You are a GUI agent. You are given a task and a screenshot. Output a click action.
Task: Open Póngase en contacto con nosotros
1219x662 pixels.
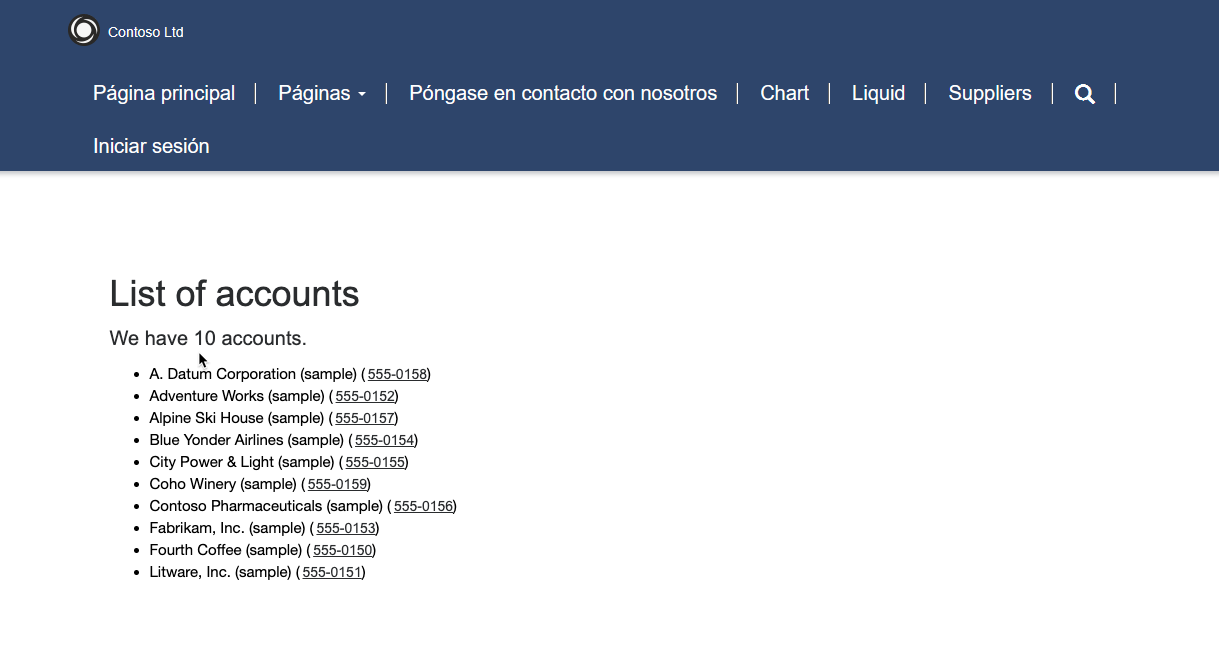563,93
